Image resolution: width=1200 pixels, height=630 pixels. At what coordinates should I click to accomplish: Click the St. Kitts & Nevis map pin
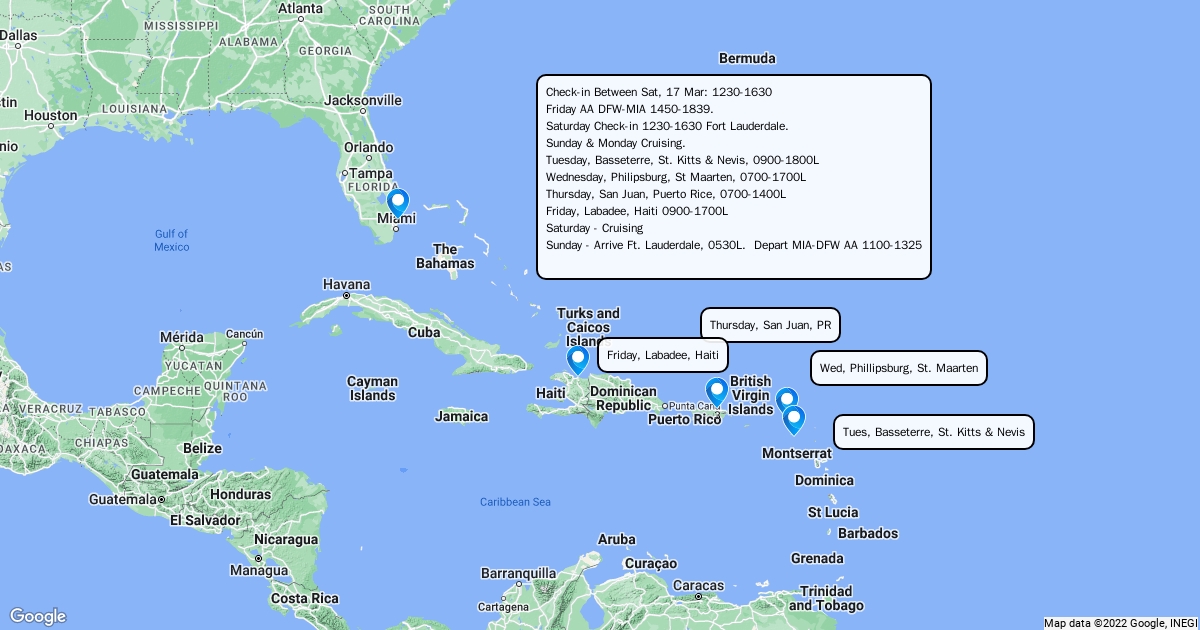(x=793, y=420)
